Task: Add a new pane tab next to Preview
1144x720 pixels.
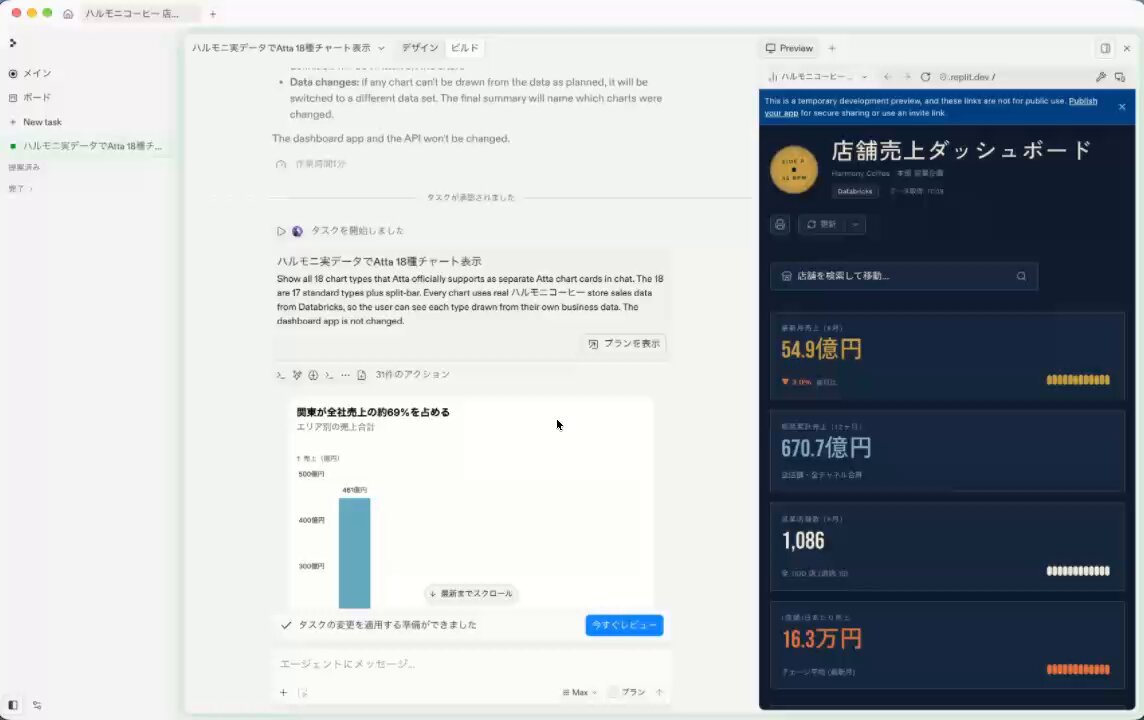Action: click(832, 48)
